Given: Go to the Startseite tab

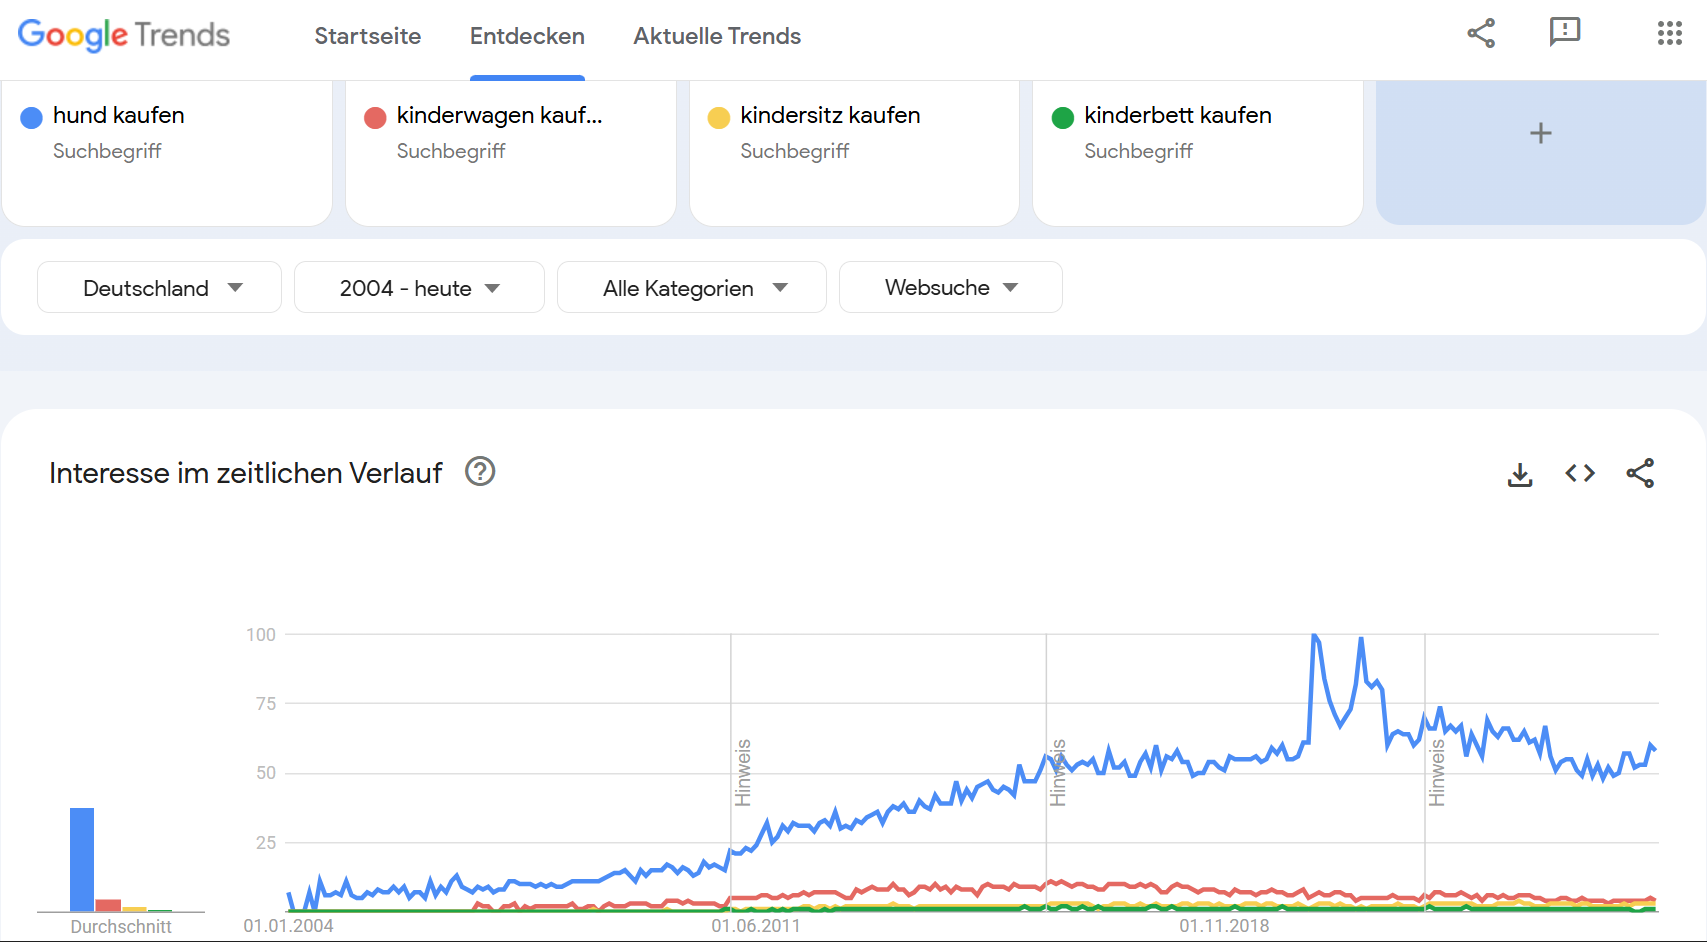Looking at the screenshot, I should tap(367, 36).
